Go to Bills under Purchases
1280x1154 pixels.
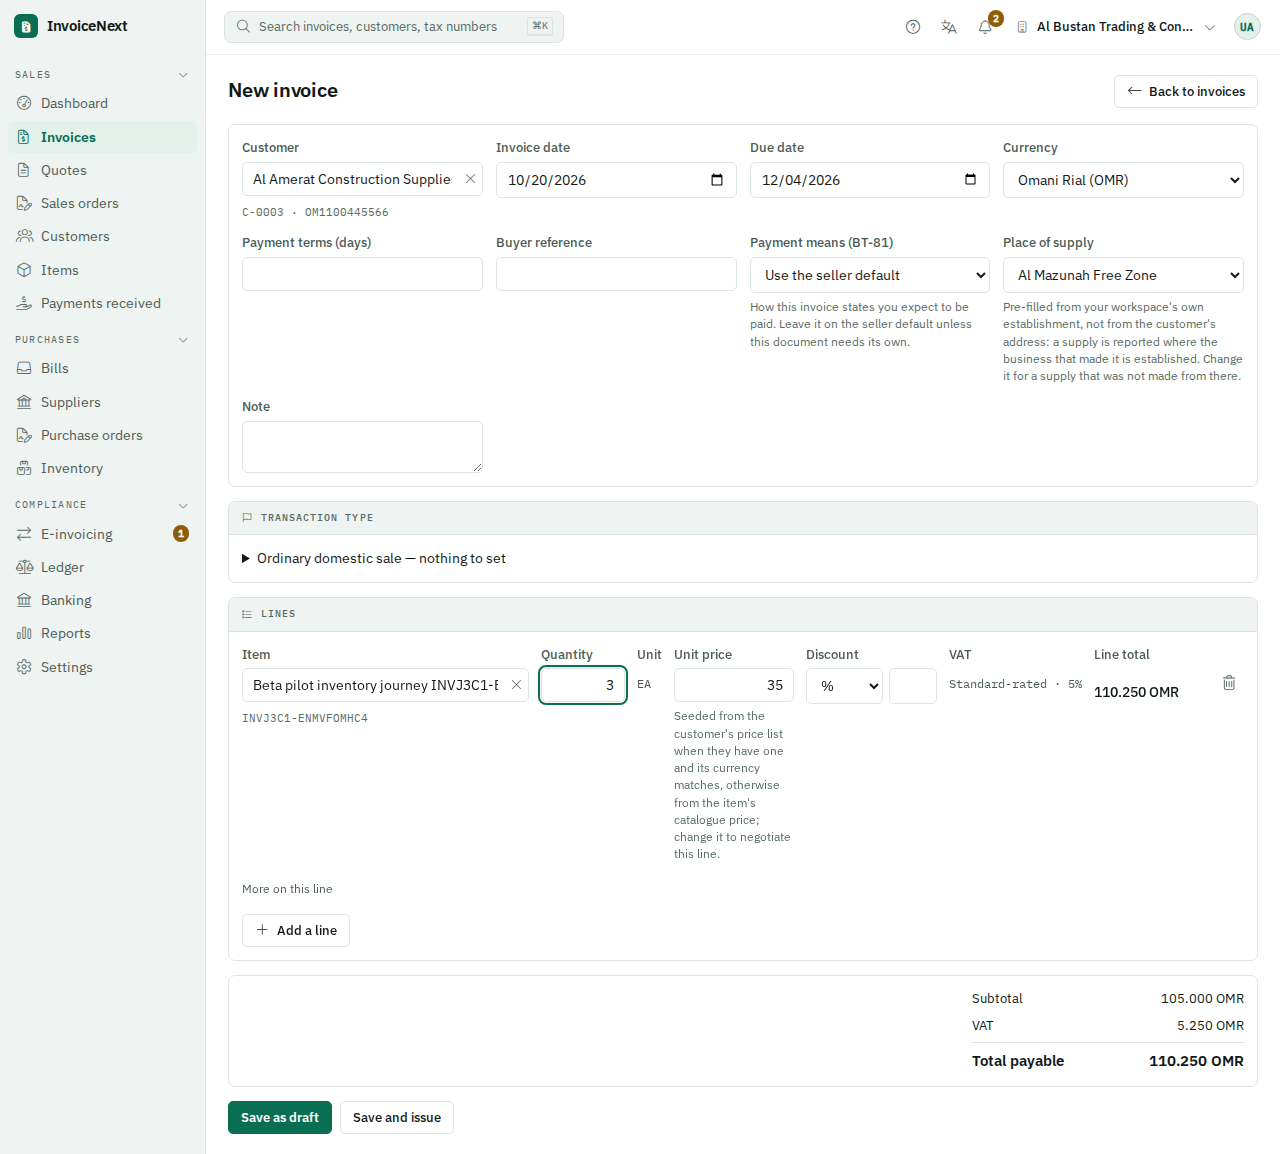click(103, 368)
